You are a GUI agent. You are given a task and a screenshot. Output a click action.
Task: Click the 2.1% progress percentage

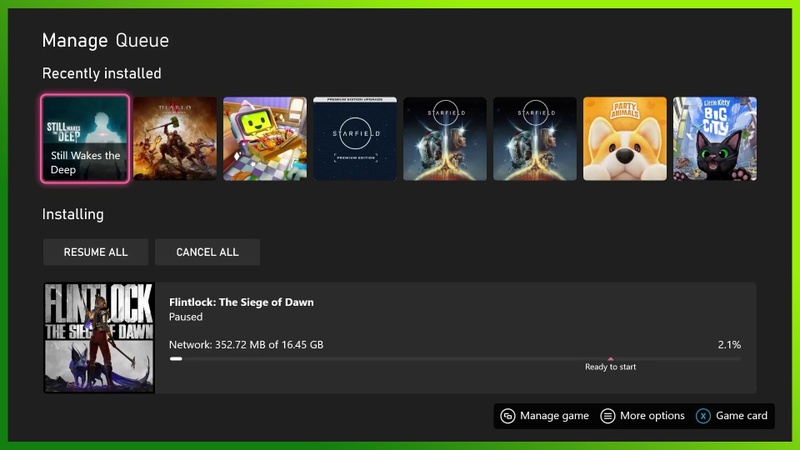(x=729, y=345)
